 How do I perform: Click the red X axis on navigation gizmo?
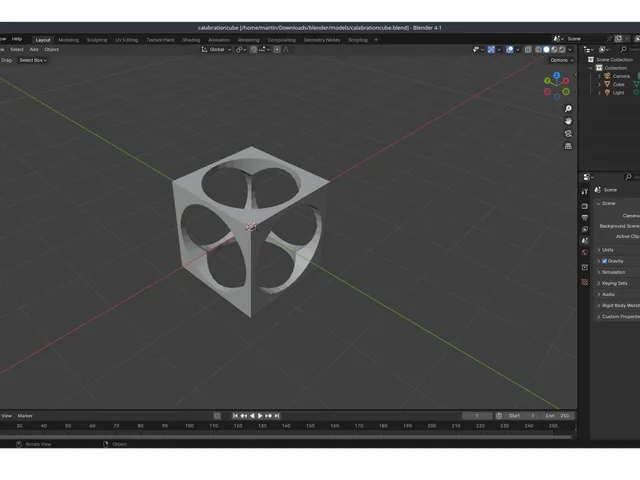click(566, 81)
